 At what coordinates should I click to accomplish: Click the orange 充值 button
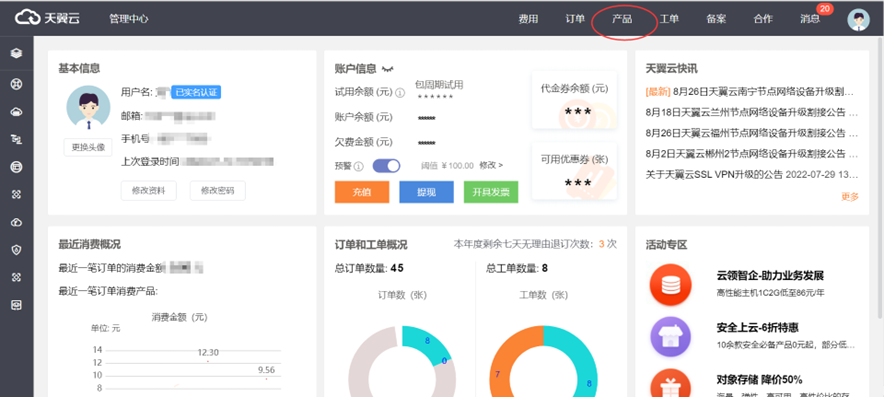tap(362, 192)
